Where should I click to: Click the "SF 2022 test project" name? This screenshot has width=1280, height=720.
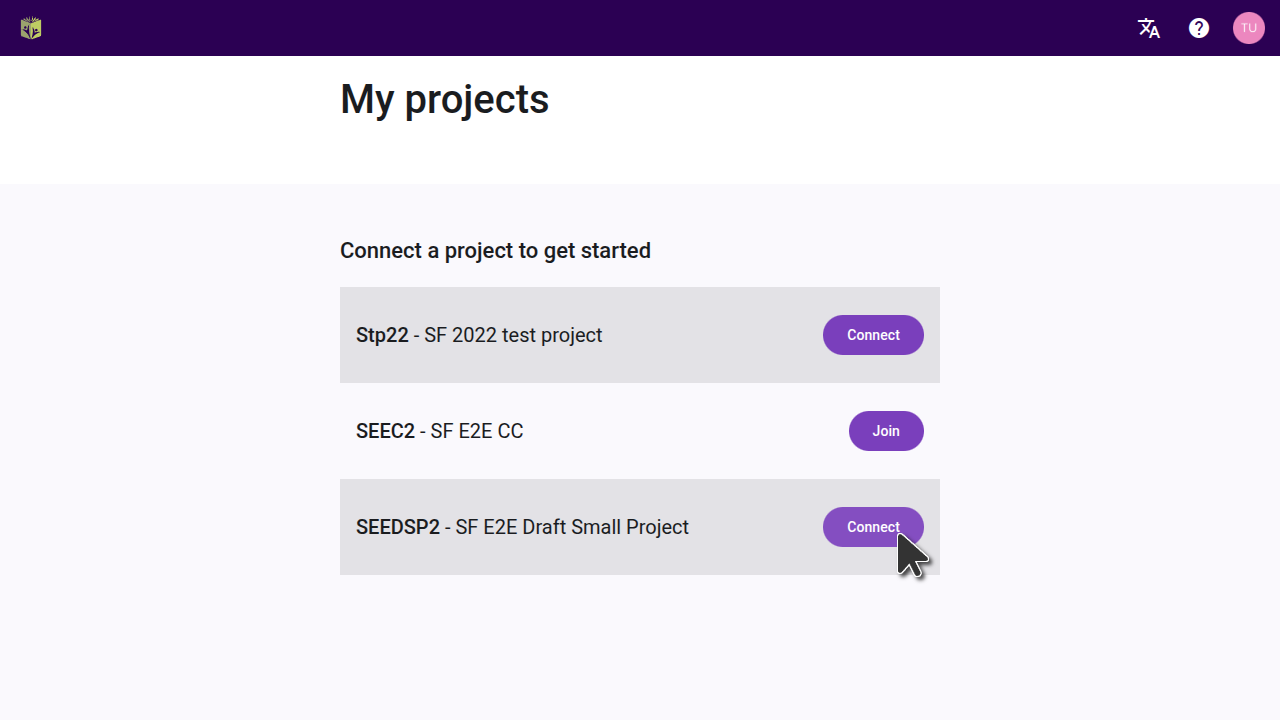pyautogui.click(x=513, y=335)
